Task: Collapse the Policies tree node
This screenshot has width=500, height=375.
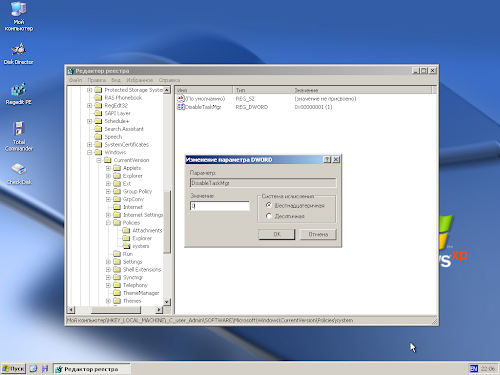Action: pyautogui.click(x=108, y=222)
